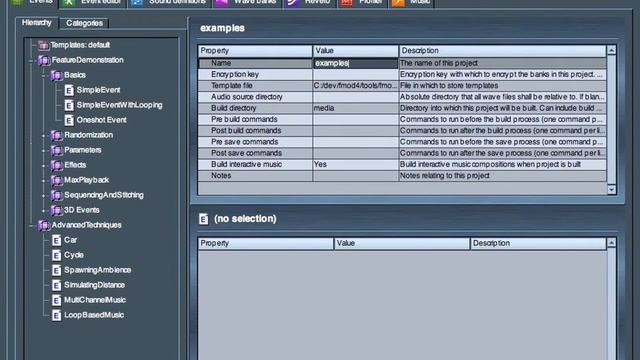
Task: Click the FeatureDemonstration group folder icon
Action: 44,60
